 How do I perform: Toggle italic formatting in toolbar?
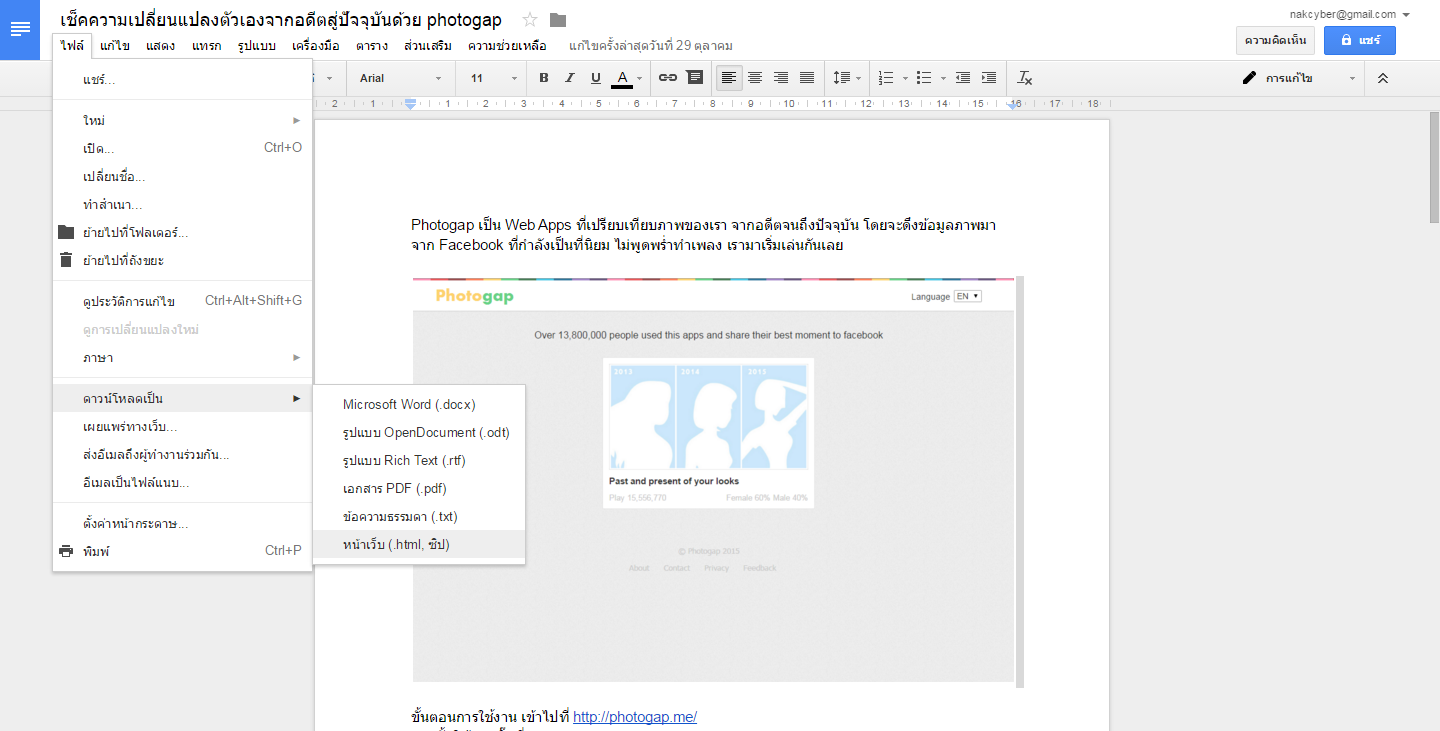(570, 78)
